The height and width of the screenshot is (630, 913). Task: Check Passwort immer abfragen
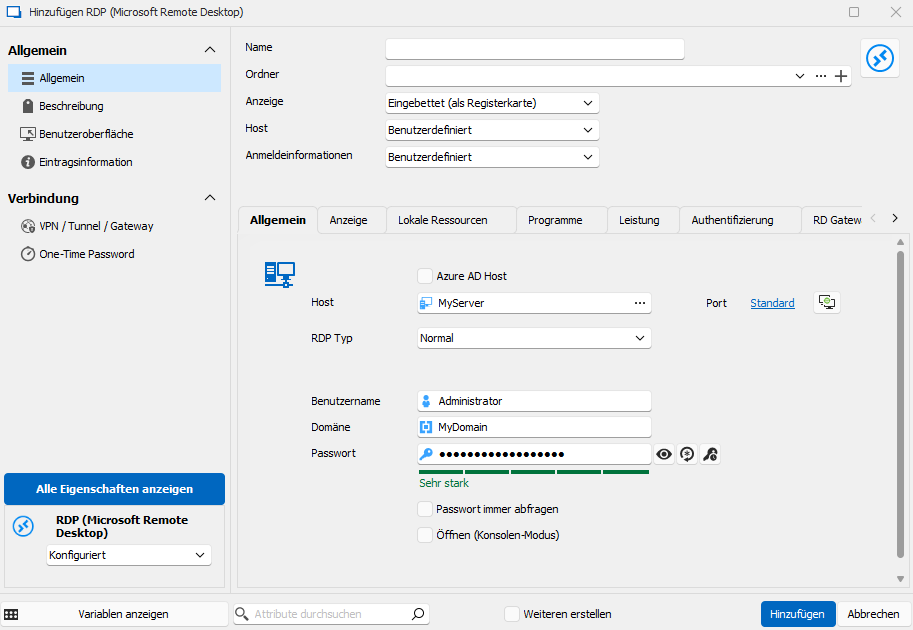(x=425, y=509)
